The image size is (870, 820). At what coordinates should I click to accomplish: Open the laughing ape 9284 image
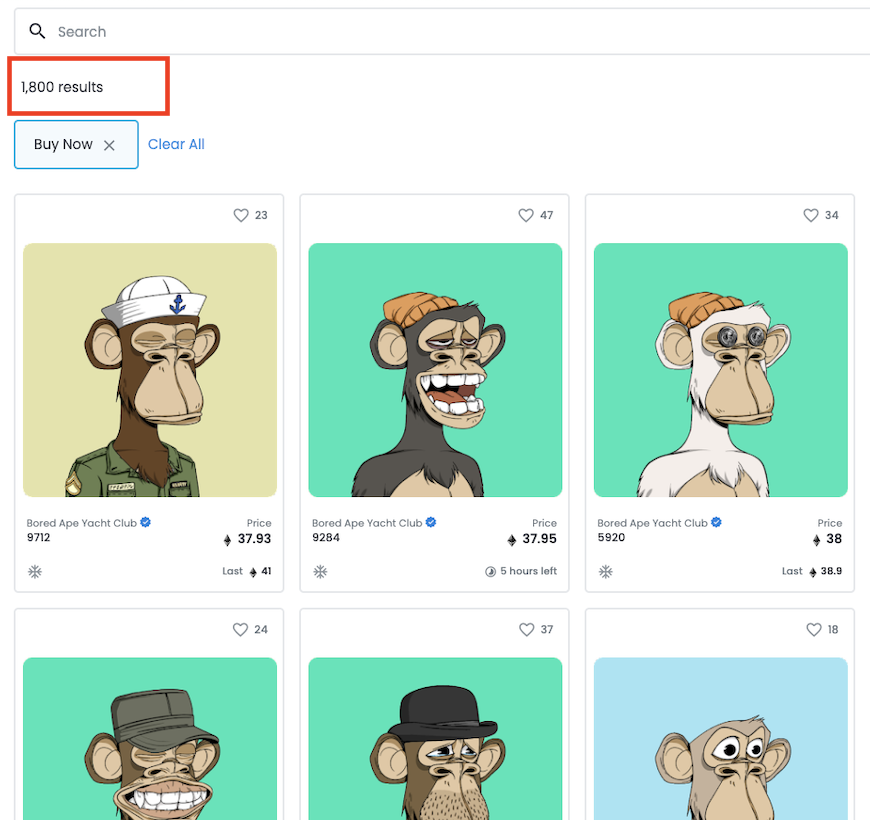tap(435, 370)
